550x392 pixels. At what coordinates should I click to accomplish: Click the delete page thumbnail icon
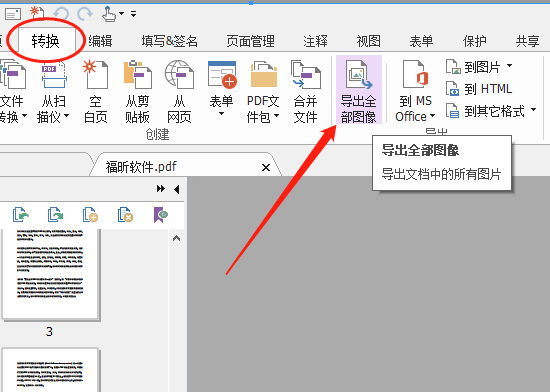125,215
